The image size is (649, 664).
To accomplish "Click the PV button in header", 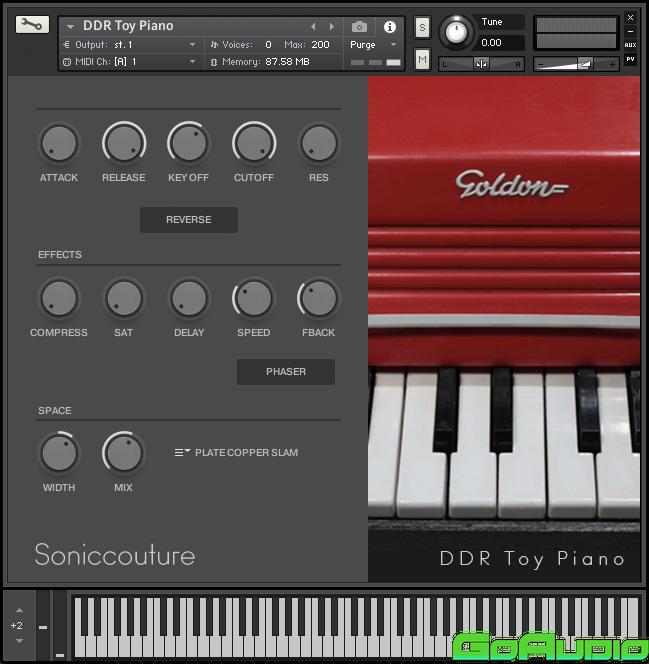I will click(x=630, y=59).
